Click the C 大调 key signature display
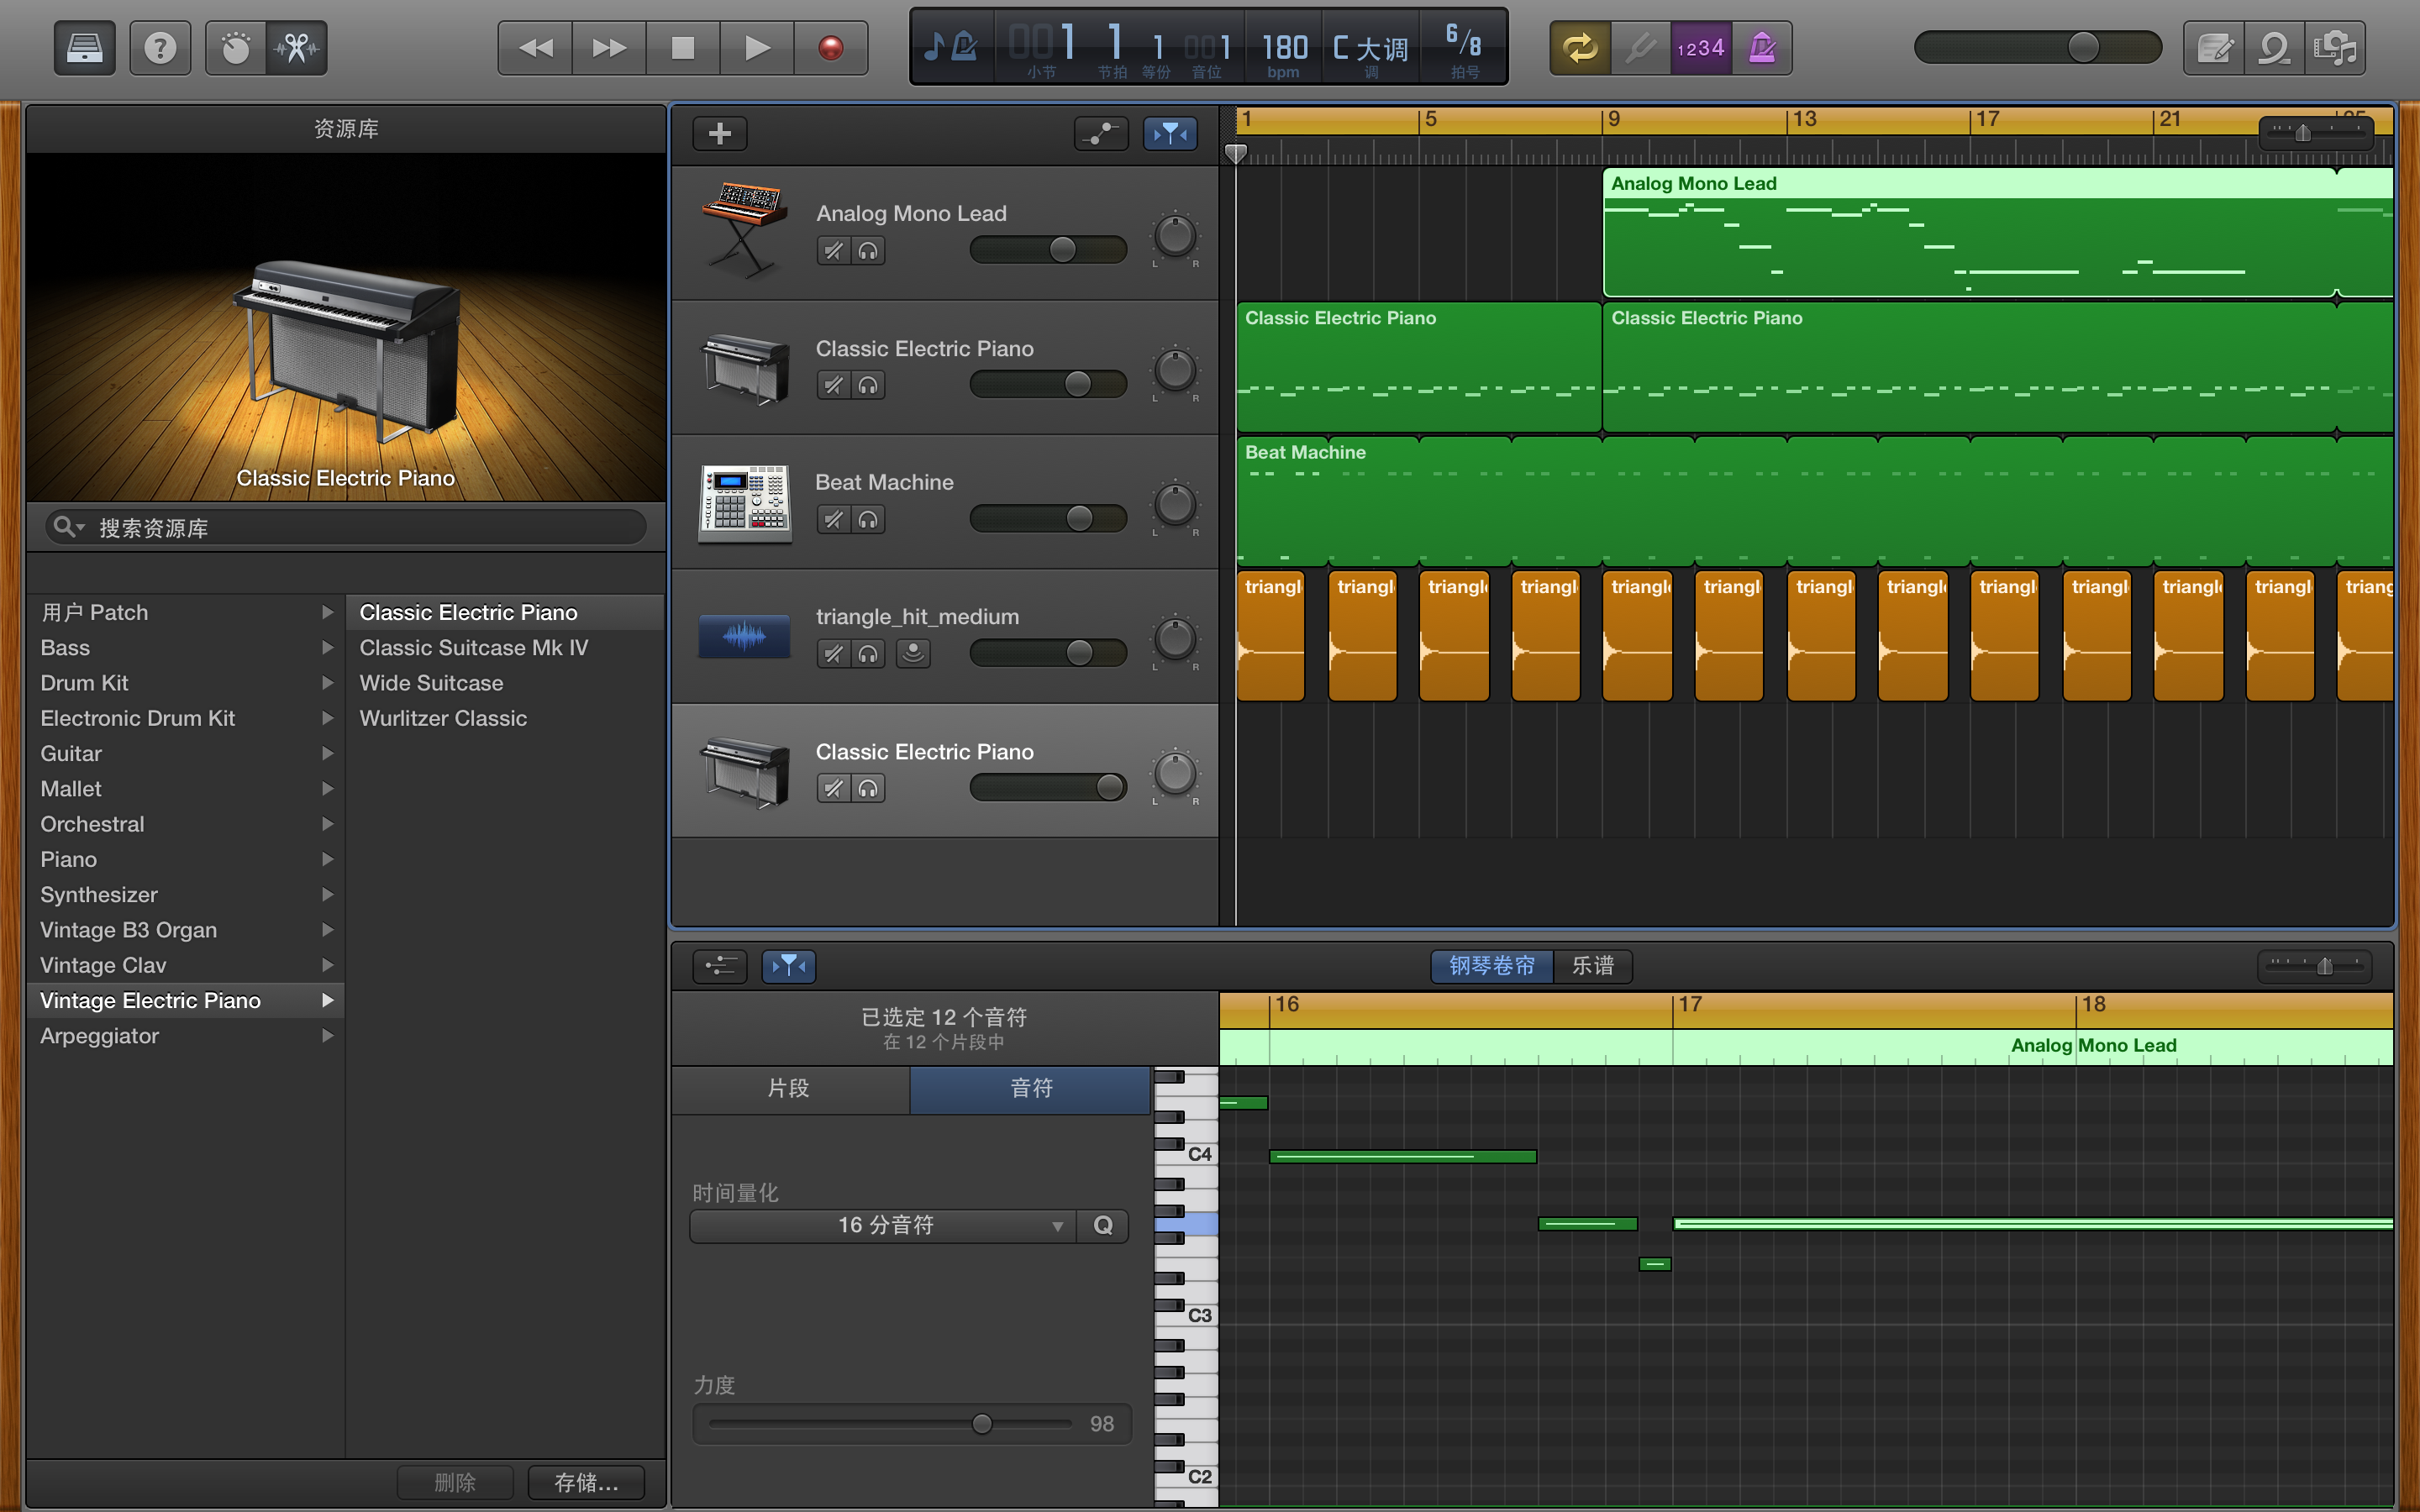 tap(1371, 47)
